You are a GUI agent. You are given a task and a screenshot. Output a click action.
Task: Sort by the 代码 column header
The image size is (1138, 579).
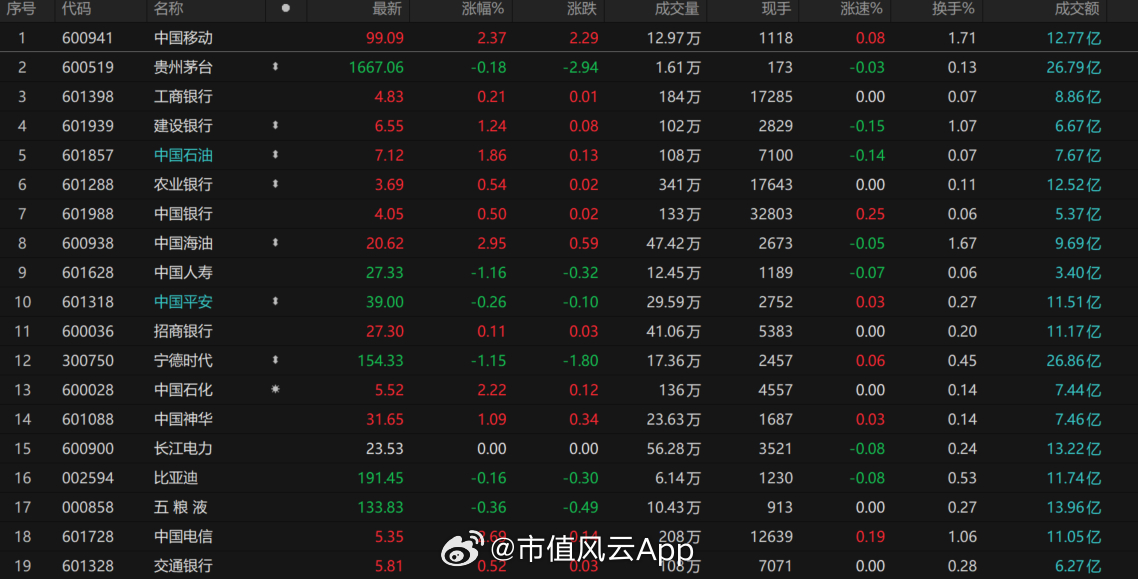[x=76, y=9]
